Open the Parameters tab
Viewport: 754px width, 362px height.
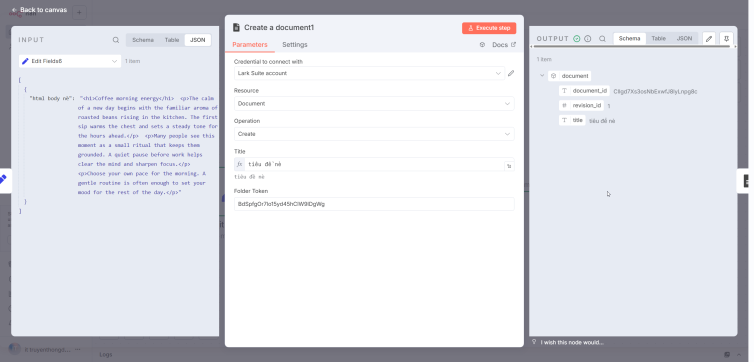(x=250, y=45)
